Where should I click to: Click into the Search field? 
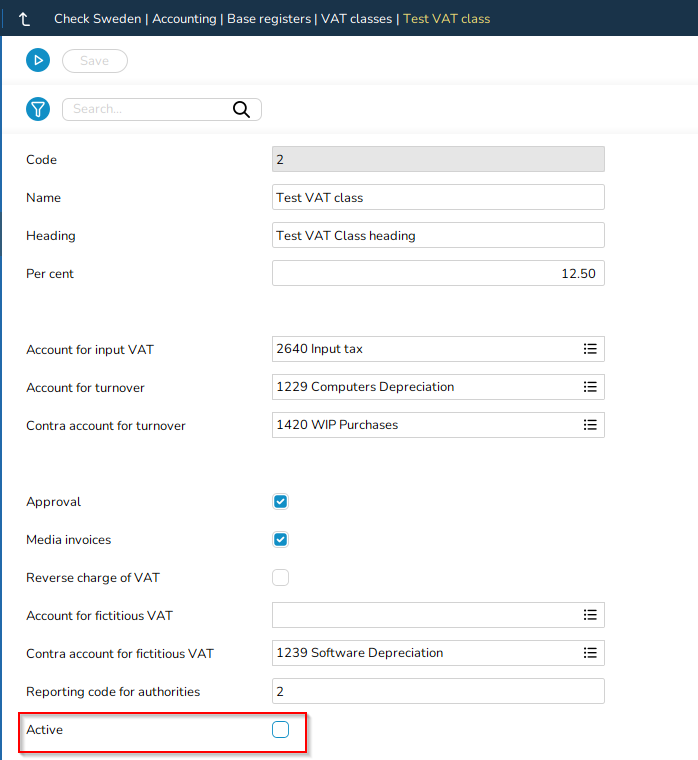pyautogui.click(x=145, y=109)
